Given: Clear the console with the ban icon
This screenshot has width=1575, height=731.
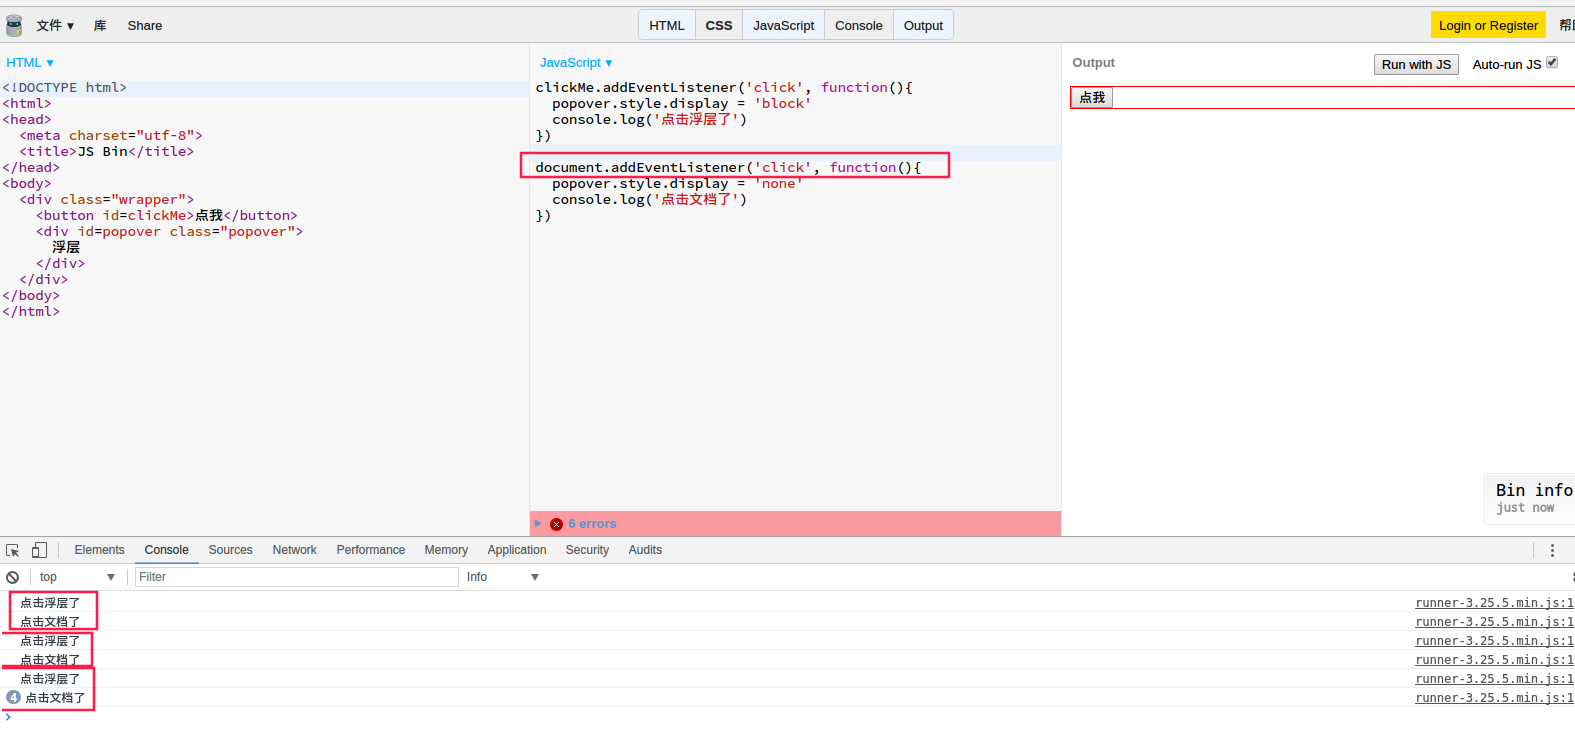Looking at the screenshot, I should pos(13,577).
